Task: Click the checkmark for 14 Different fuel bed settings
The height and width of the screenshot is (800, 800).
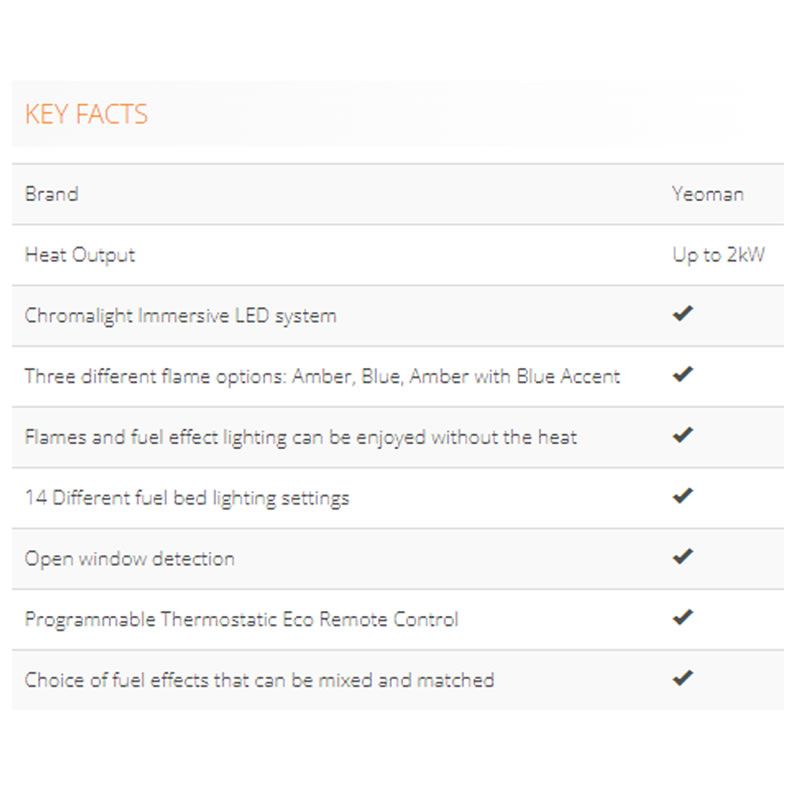Action: [683, 495]
